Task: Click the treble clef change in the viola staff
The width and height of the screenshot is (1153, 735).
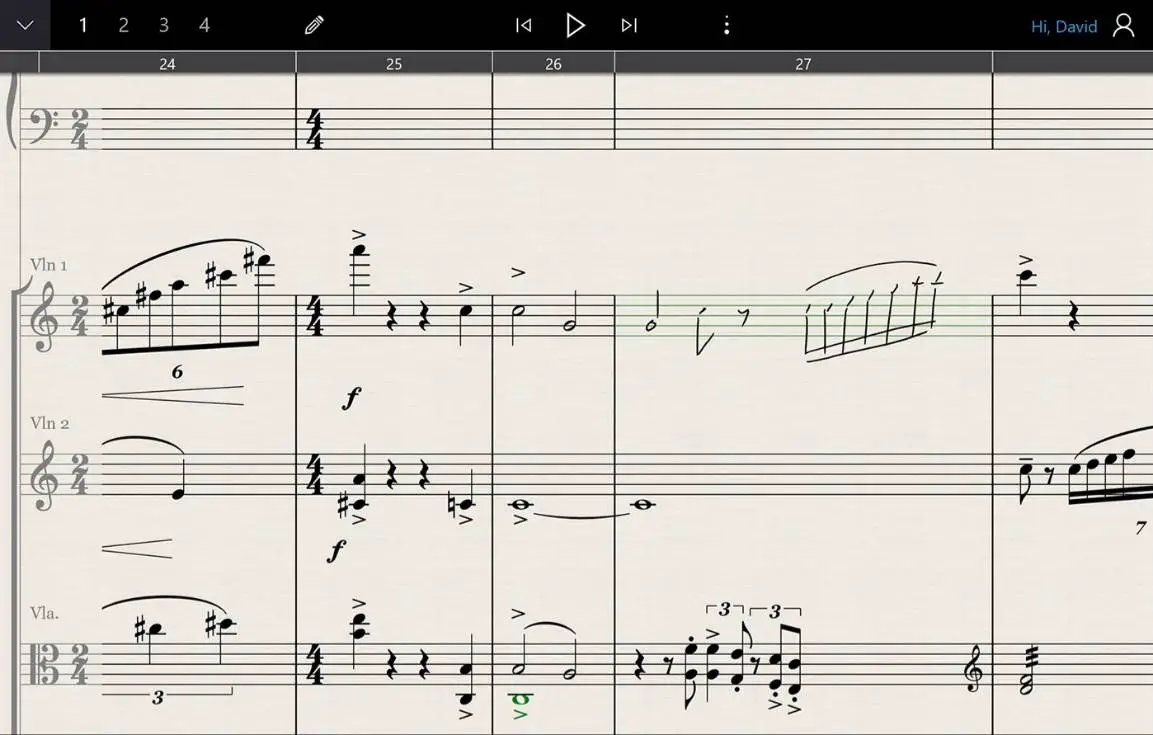Action: [973, 670]
